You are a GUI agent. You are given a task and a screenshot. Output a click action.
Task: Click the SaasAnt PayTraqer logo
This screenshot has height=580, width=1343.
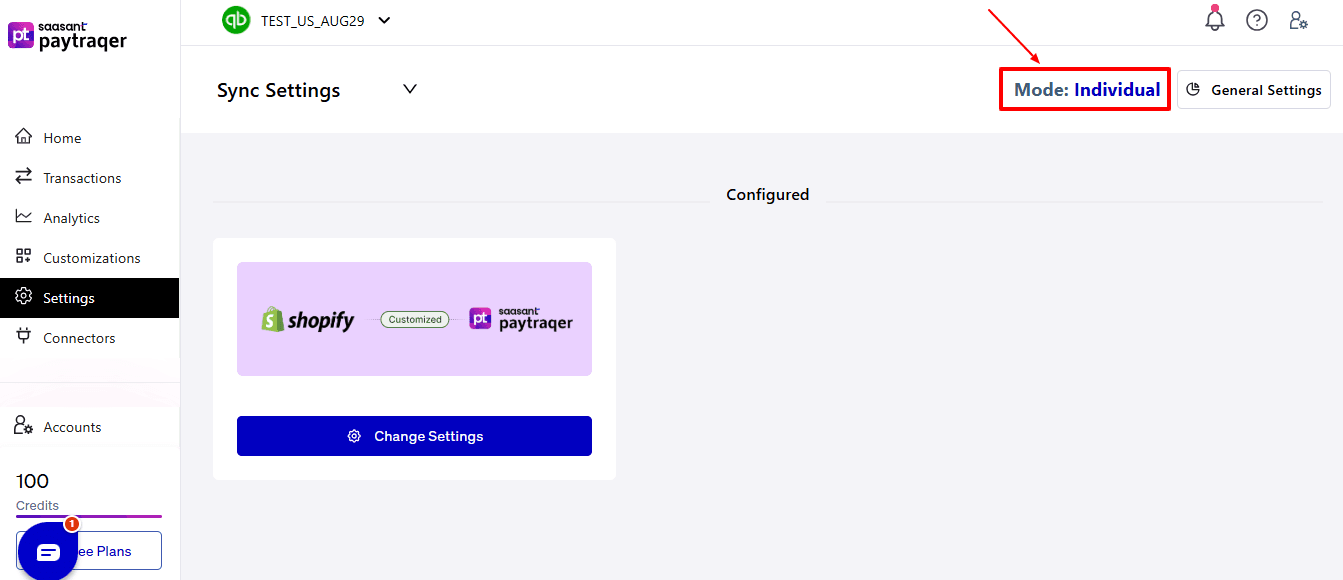(68, 35)
